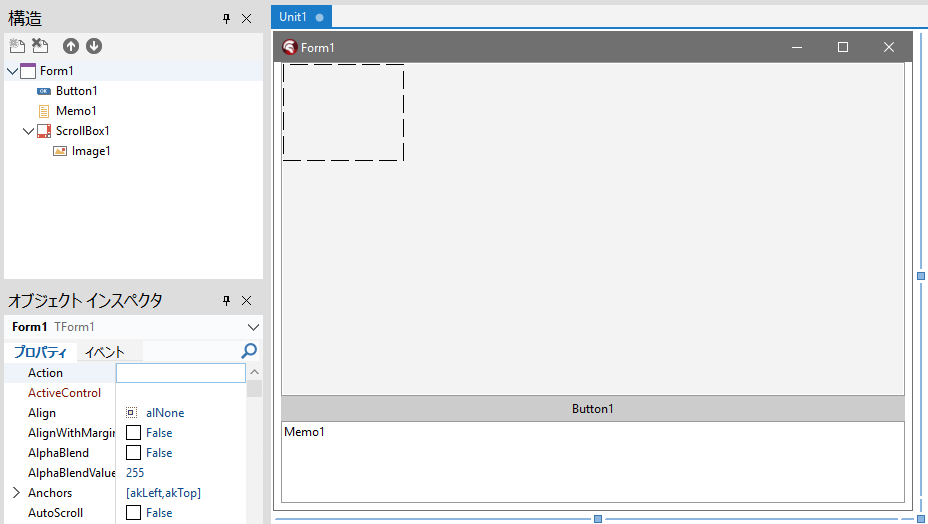This screenshot has height=524, width=928.
Task: Click the Action property value field
Action: pos(180,373)
